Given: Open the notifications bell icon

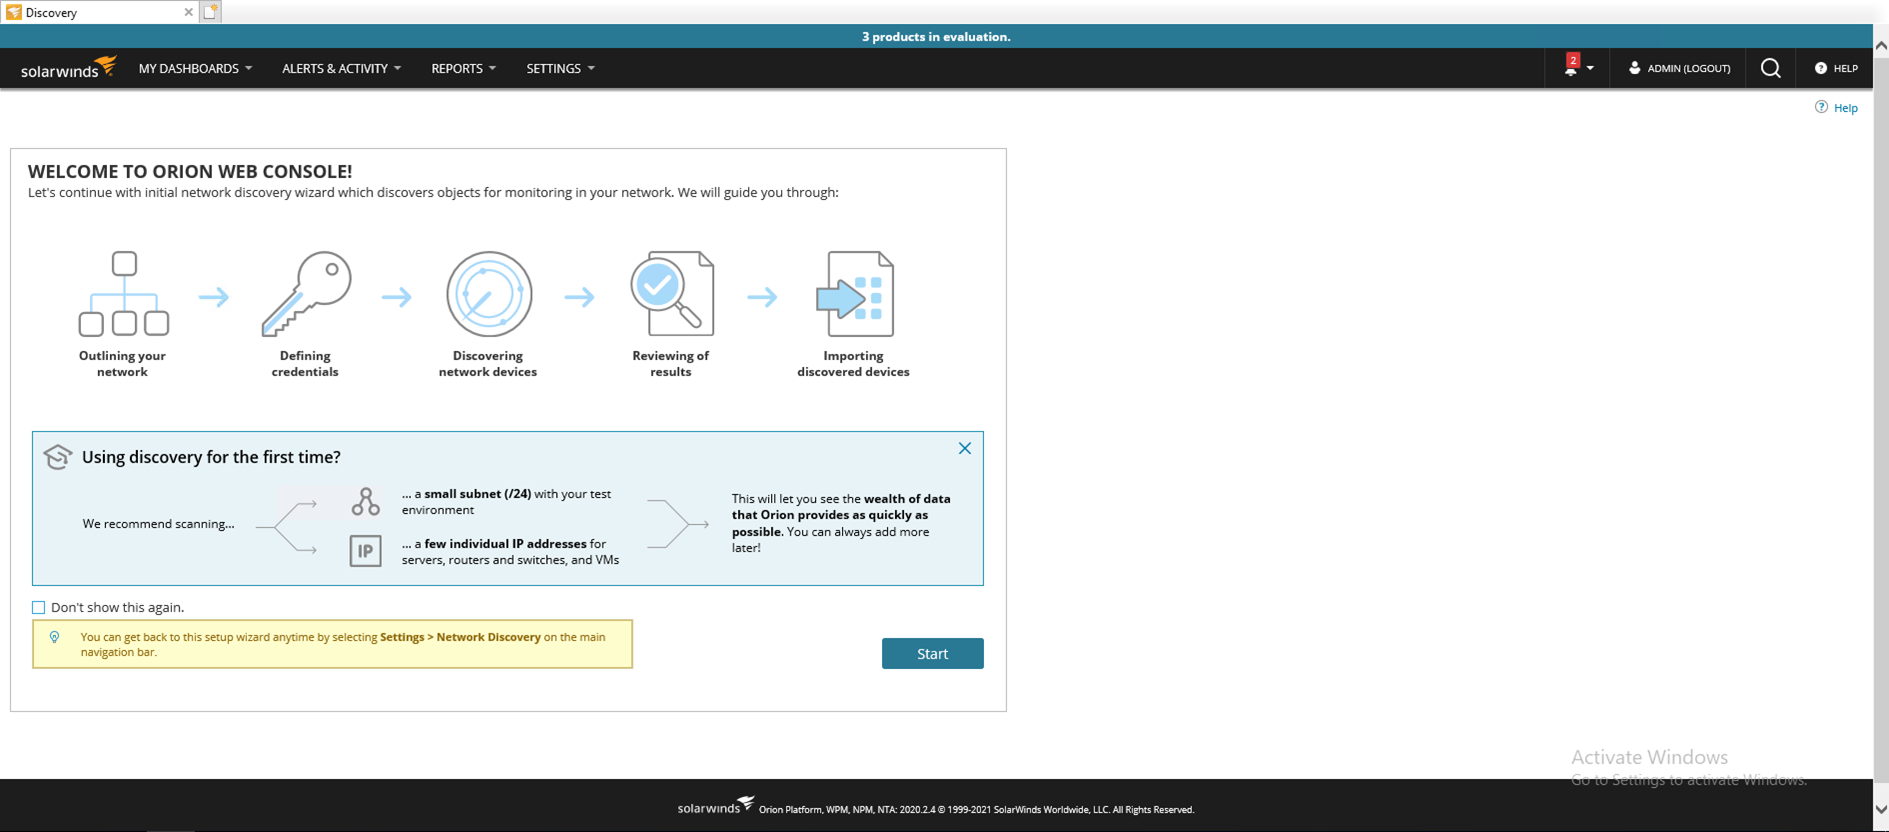Looking at the screenshot, I should pyautogui.click(x=1571, y=66).
